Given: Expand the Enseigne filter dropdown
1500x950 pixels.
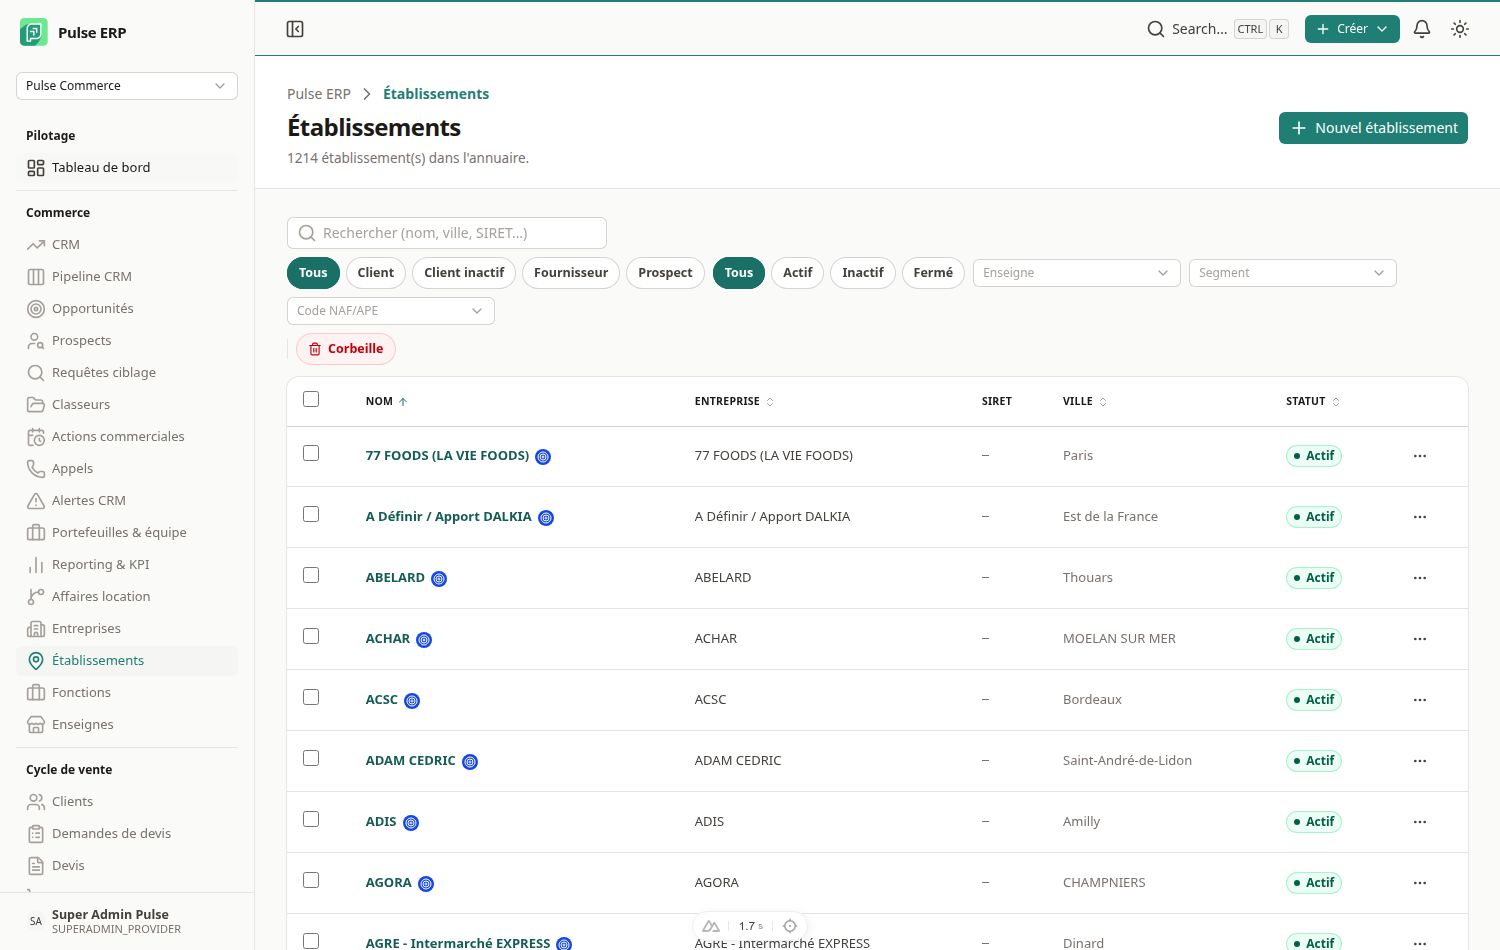Looking at the screenshot, I should [1076, 273].
